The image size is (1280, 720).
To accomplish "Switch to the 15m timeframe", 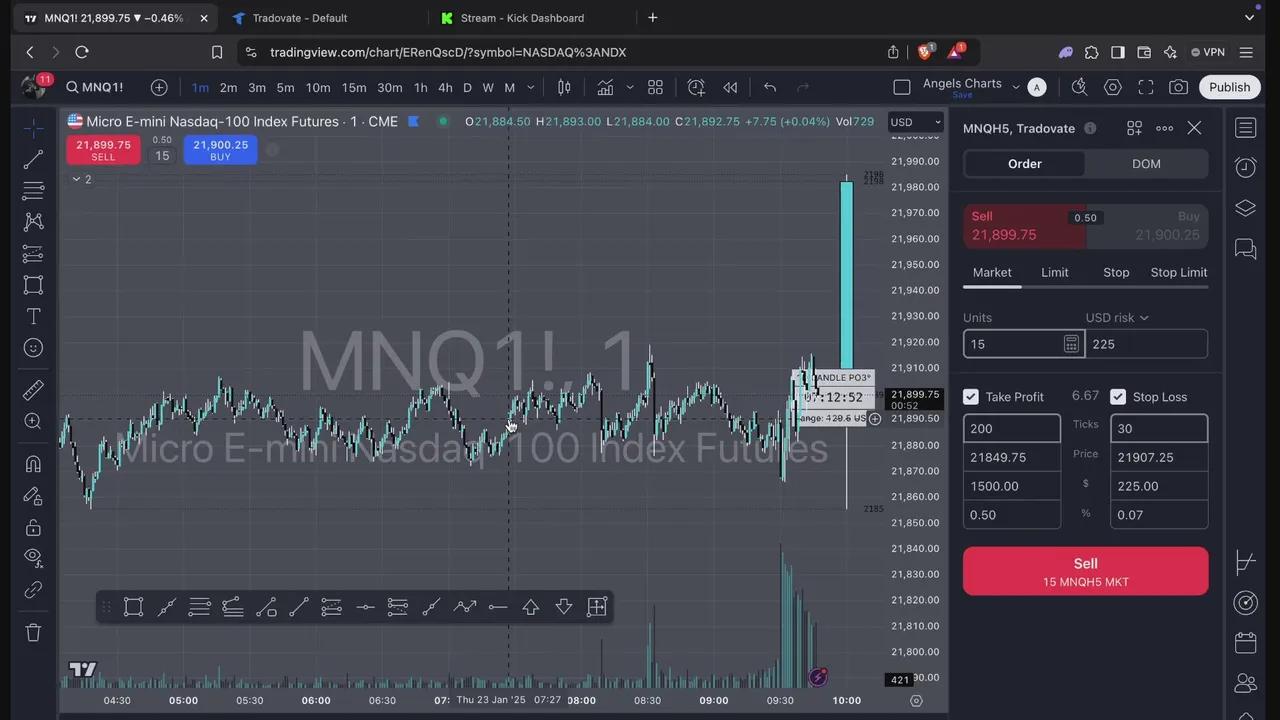I will 354,87.
